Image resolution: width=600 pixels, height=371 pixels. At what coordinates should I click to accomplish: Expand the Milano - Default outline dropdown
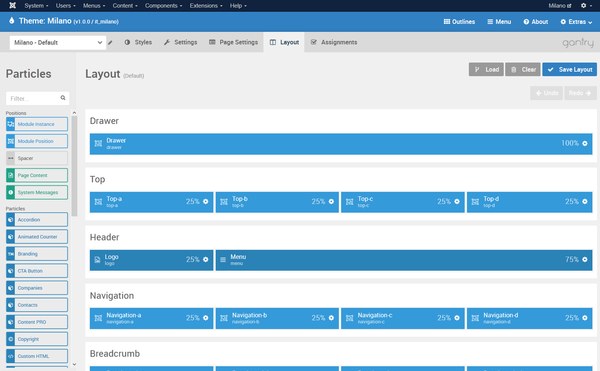[58, 42]
